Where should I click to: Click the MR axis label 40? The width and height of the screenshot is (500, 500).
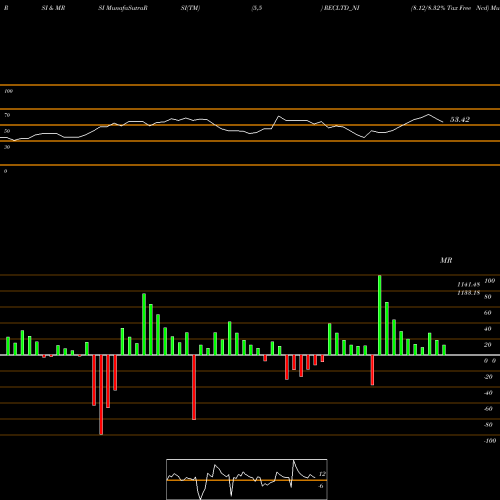[x=488, y=329]
